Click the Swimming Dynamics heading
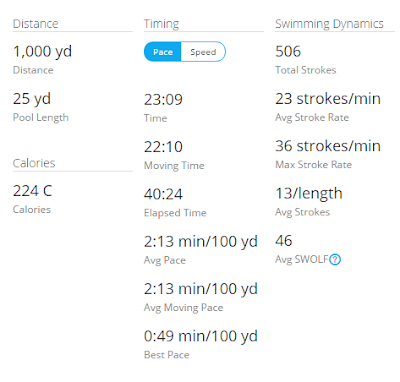 329,24
